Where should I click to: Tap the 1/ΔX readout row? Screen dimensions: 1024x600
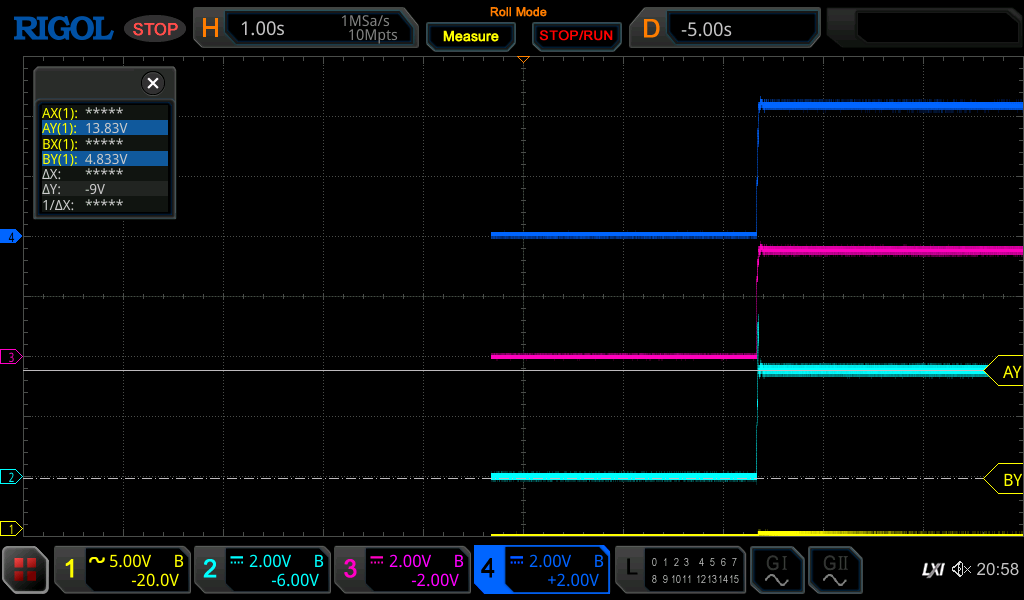point(104,204)
